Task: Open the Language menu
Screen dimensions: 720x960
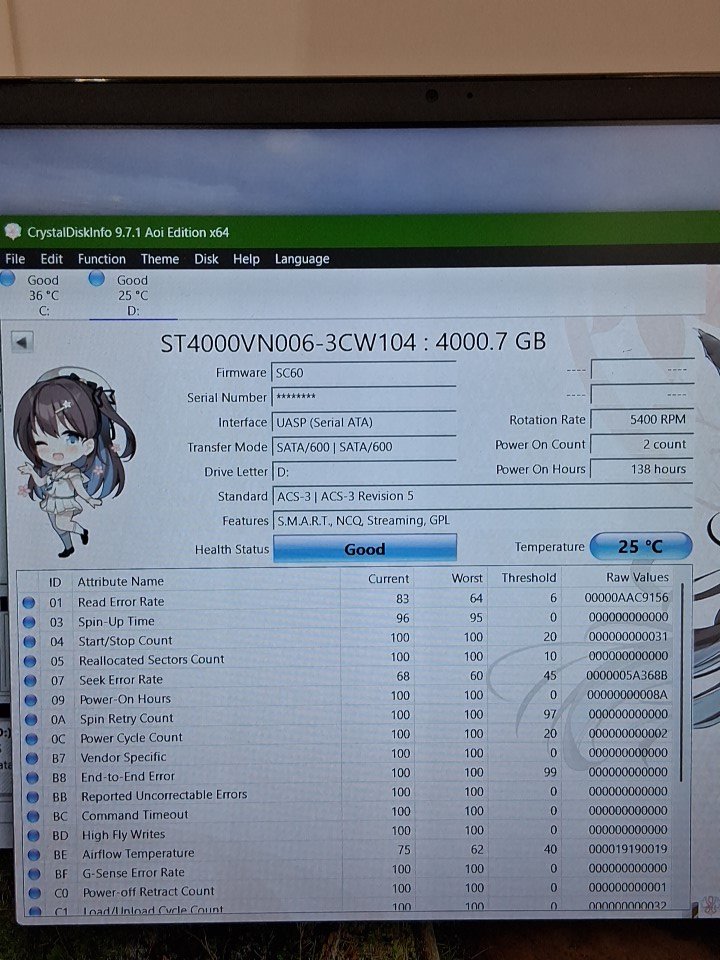Action: (301, 259)
